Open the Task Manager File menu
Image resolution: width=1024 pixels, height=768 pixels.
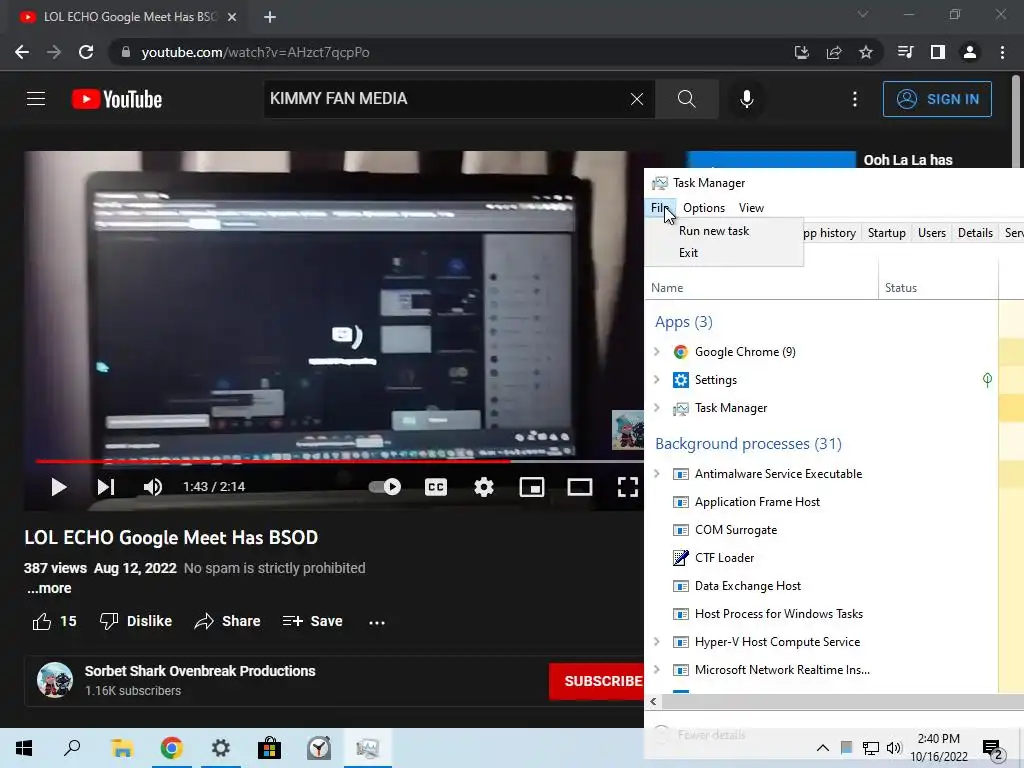660,208
